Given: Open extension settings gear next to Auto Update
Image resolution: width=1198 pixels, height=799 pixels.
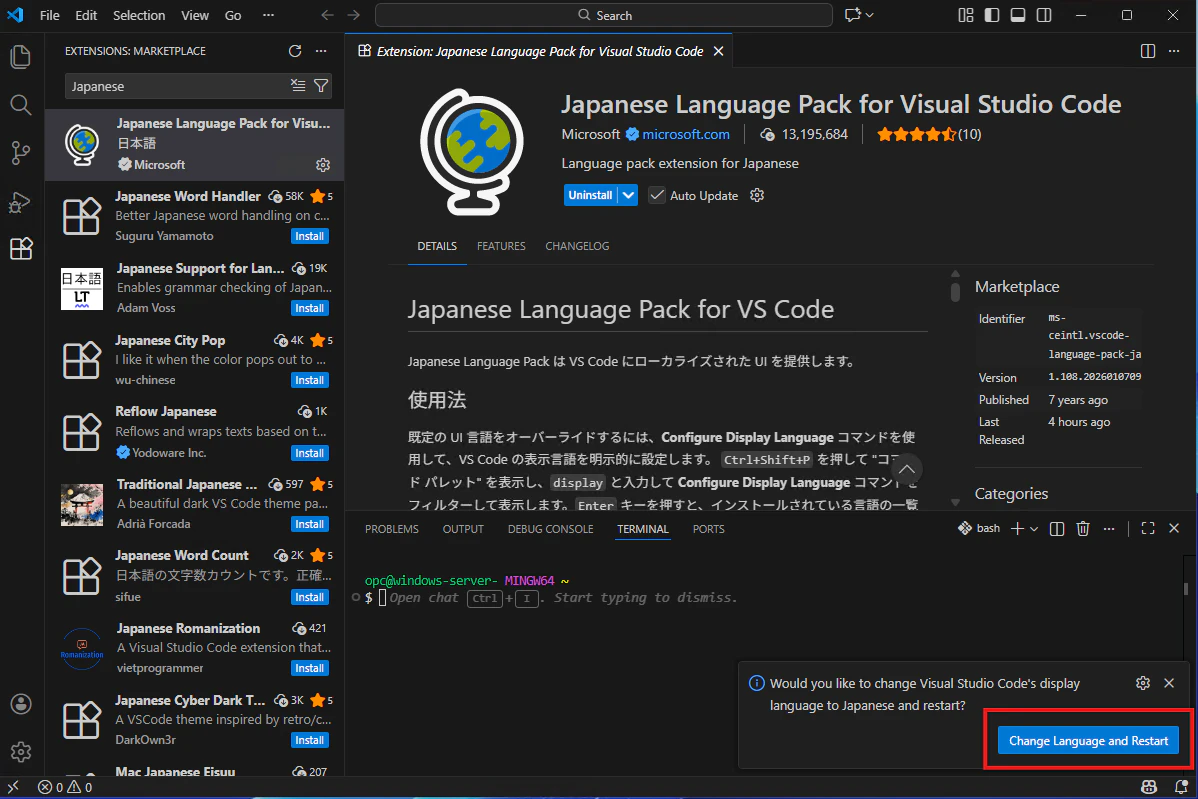Looking at the screenshot, I should click(x=756, y=196).
